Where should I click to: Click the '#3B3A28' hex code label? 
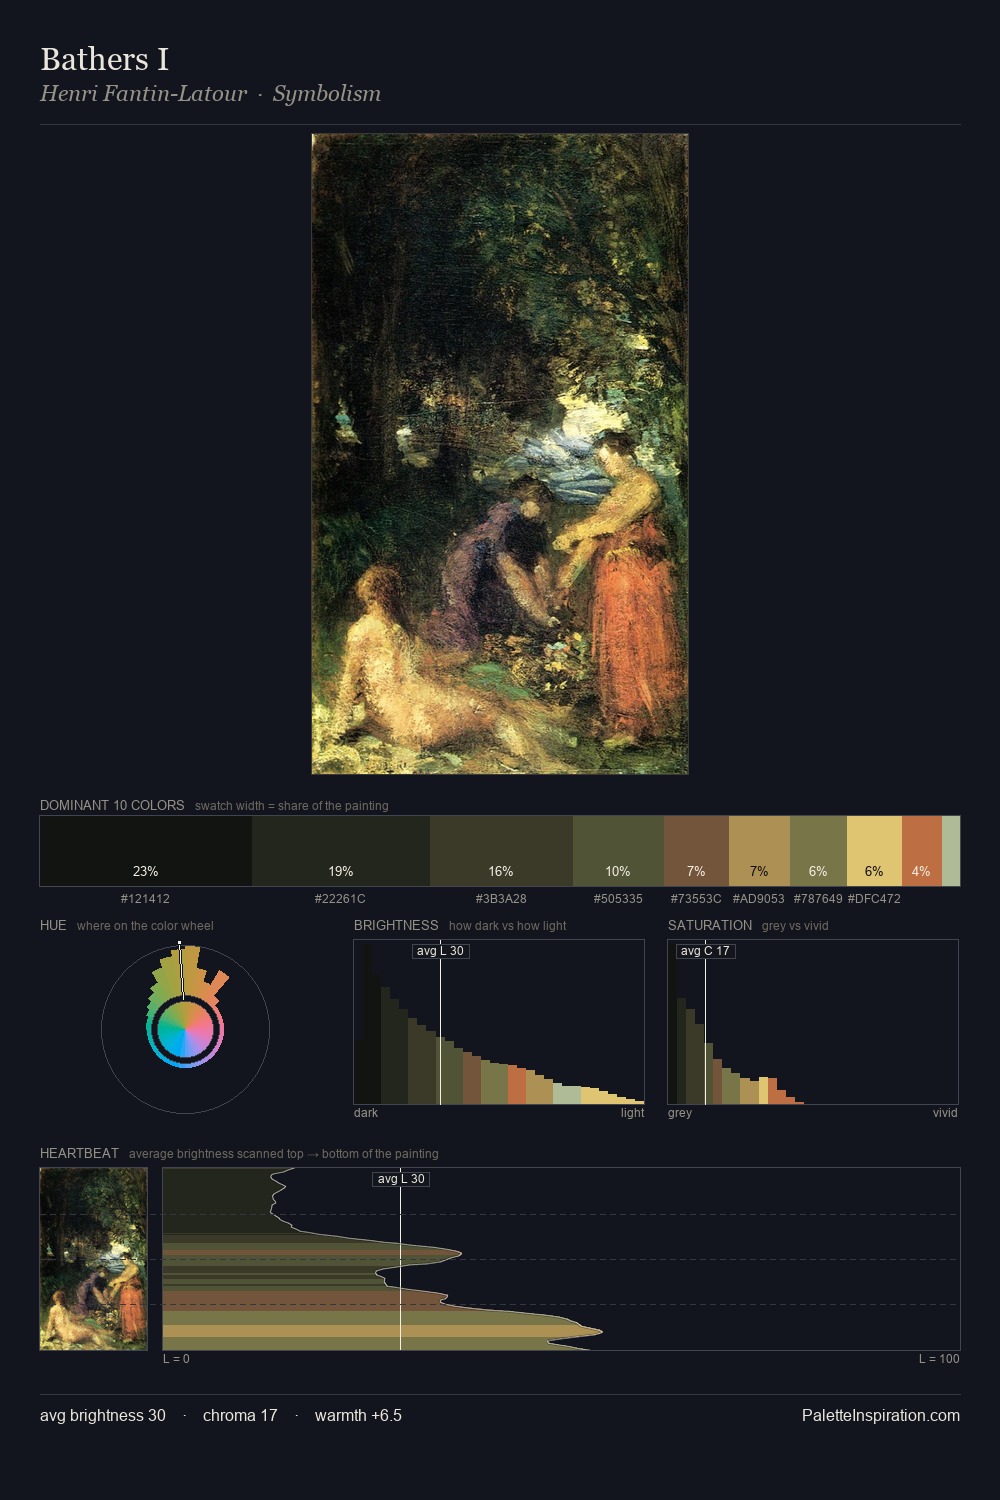click(x=501, y=899)
